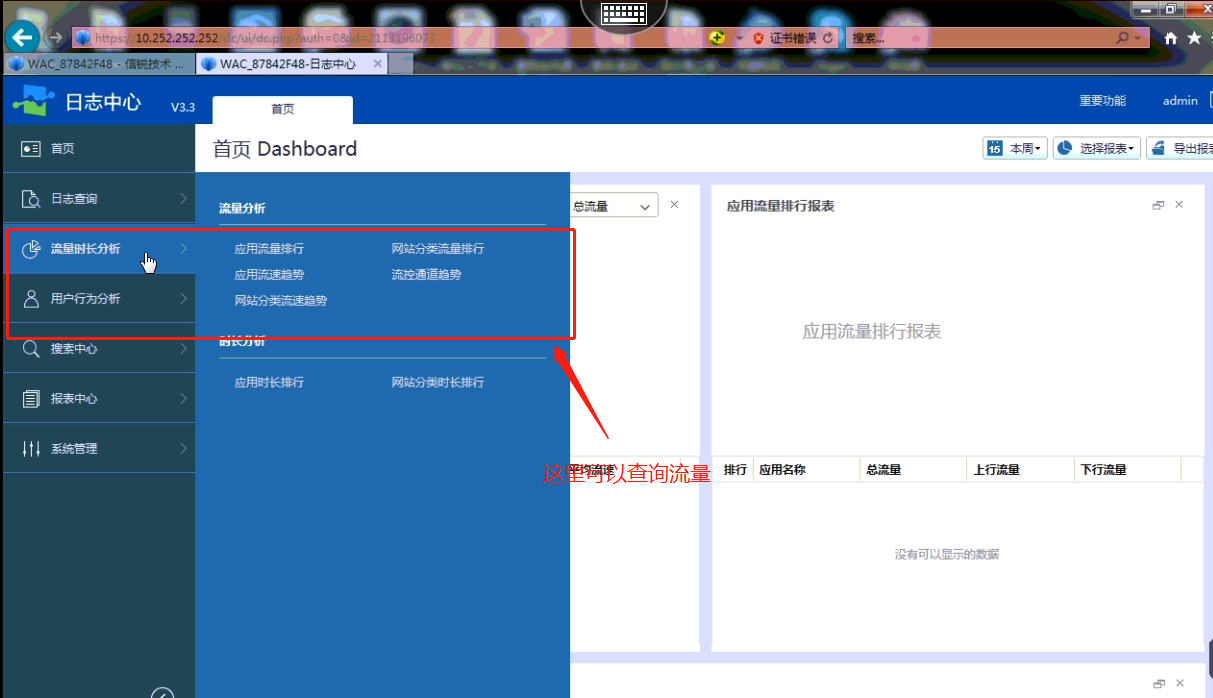Image resolution: width=1213 pixels, height=698 pixels.
Task: Open the 本周 time range dropdown
Action: pyautogui.click(x=1014, y=148)
